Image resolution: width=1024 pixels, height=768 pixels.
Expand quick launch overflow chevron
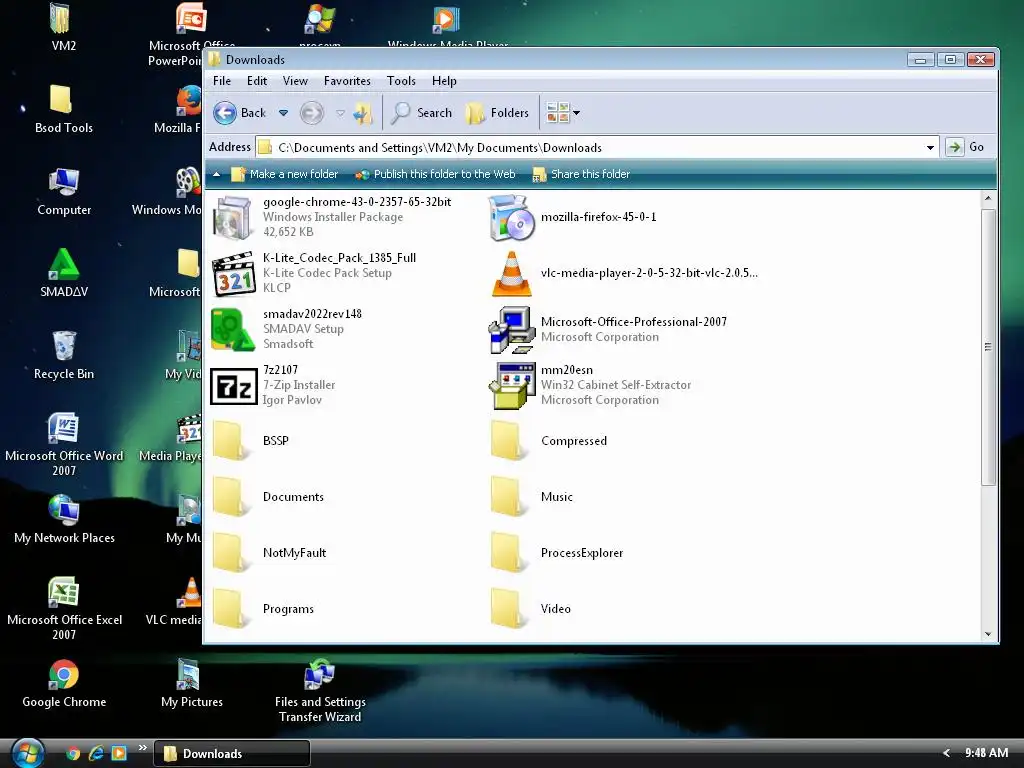click(142, 748)
